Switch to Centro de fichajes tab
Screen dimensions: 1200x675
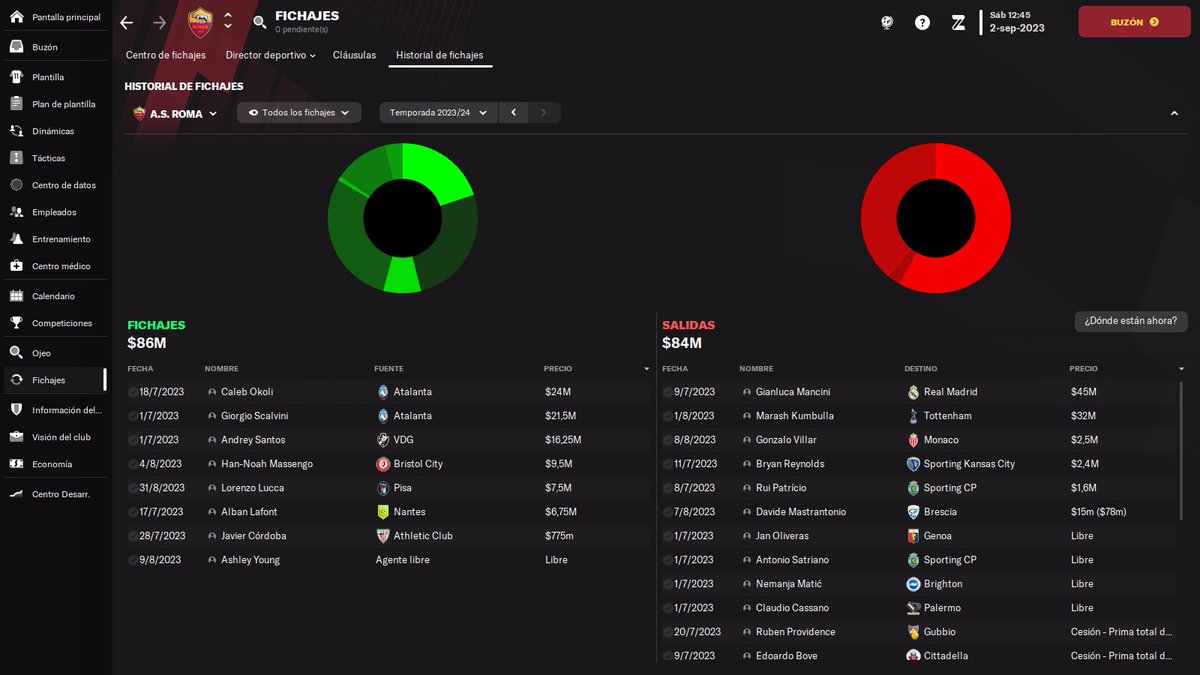click(x=166, y=55)
